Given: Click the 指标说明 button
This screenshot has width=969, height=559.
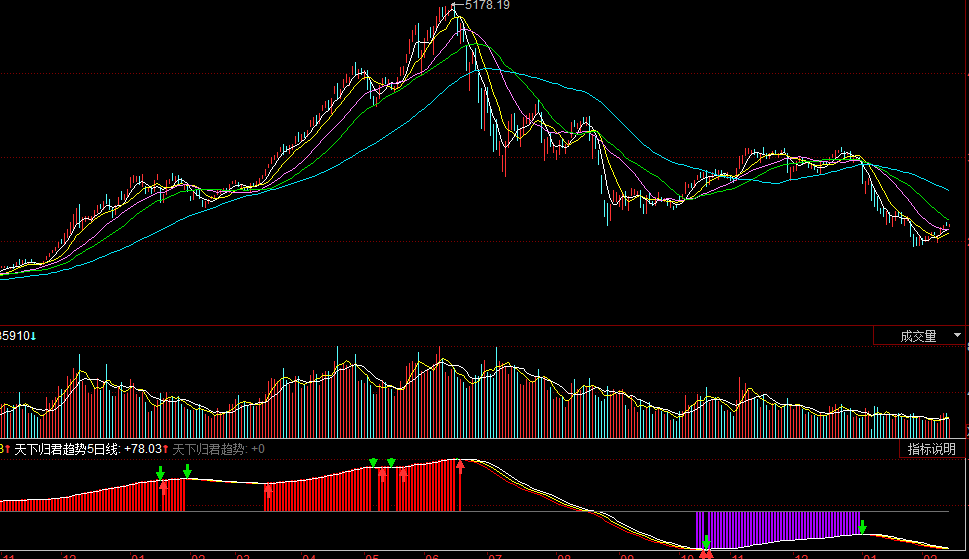Looking at the screenshot, I should [x=931, y=449].
